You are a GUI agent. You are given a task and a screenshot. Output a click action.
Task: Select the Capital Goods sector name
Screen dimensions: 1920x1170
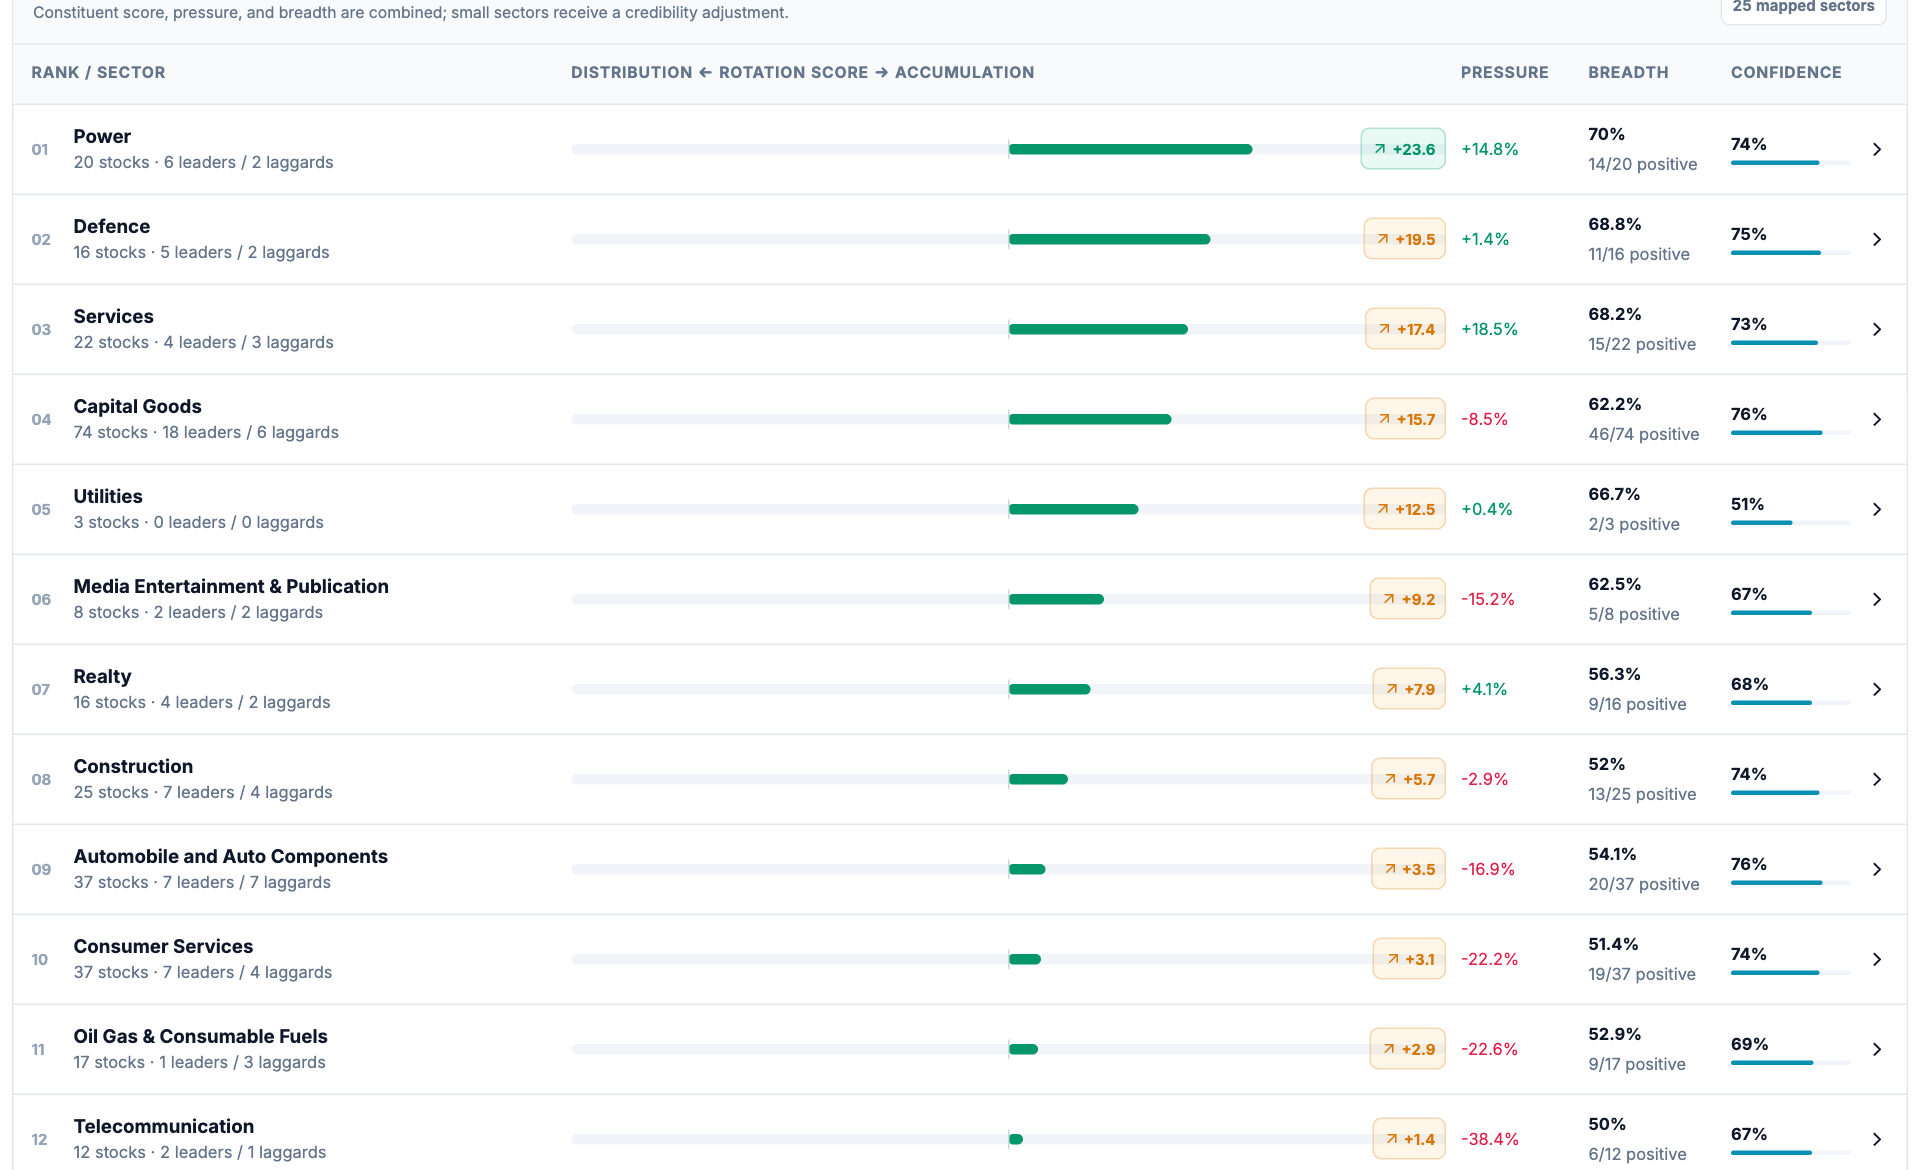137,406
